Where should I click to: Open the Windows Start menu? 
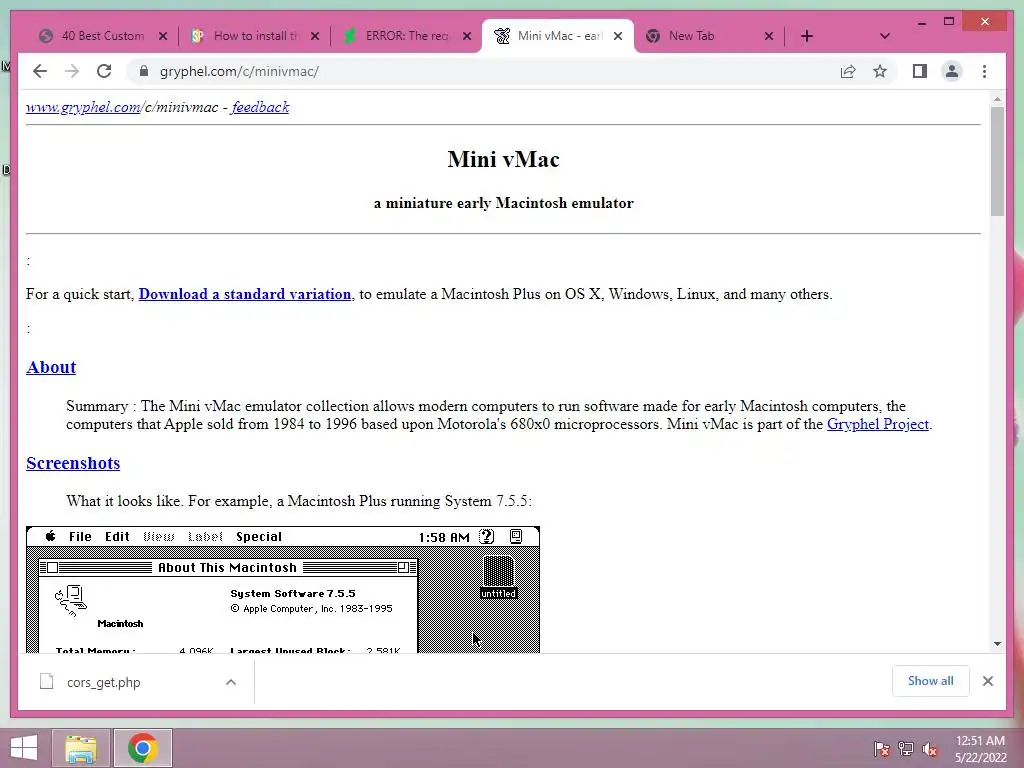[24, 748]
